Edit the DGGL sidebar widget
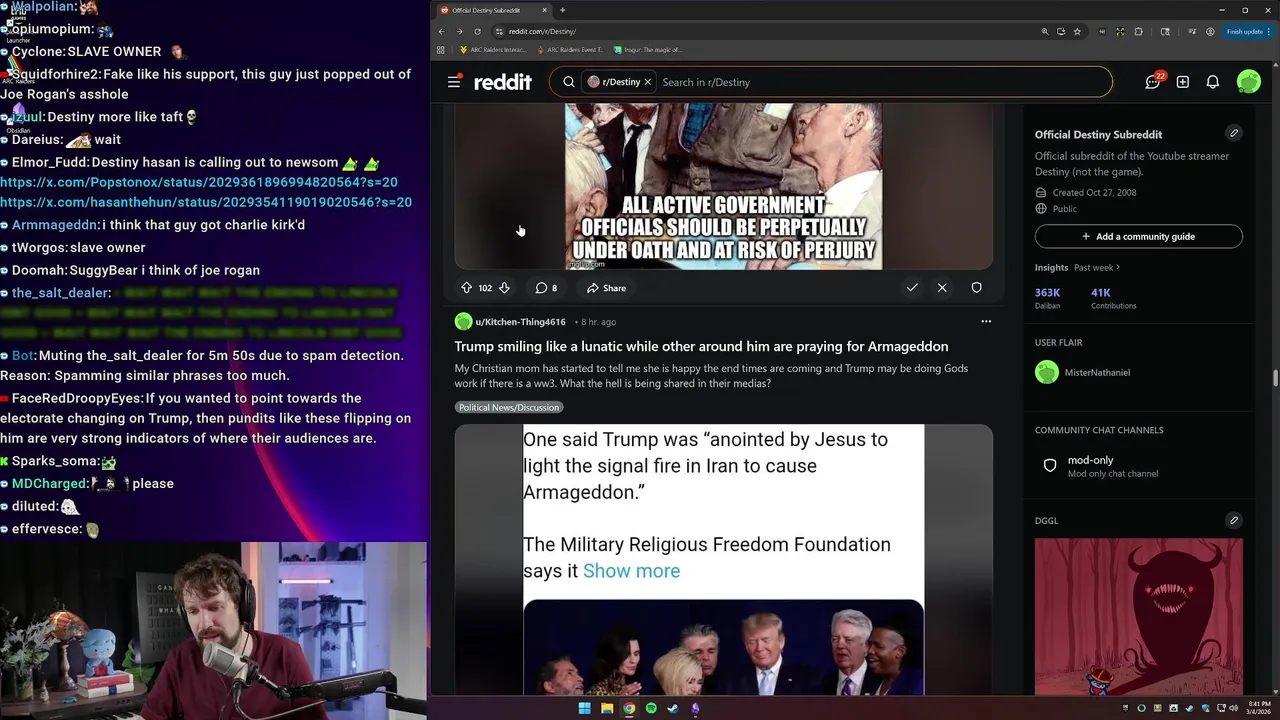Image resolution: width=1280 pixels, height=720 pixels. [1233, 520]
